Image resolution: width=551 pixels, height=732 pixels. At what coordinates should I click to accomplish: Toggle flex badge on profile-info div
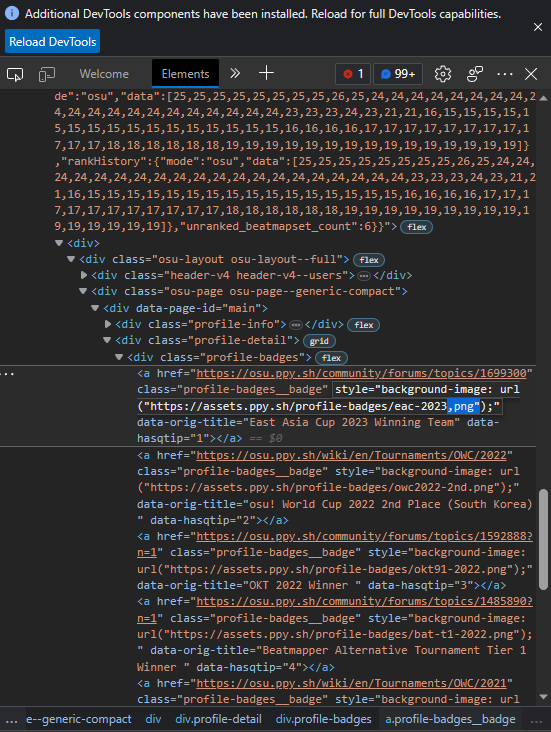pyautogui.click(x=364, y=325)
